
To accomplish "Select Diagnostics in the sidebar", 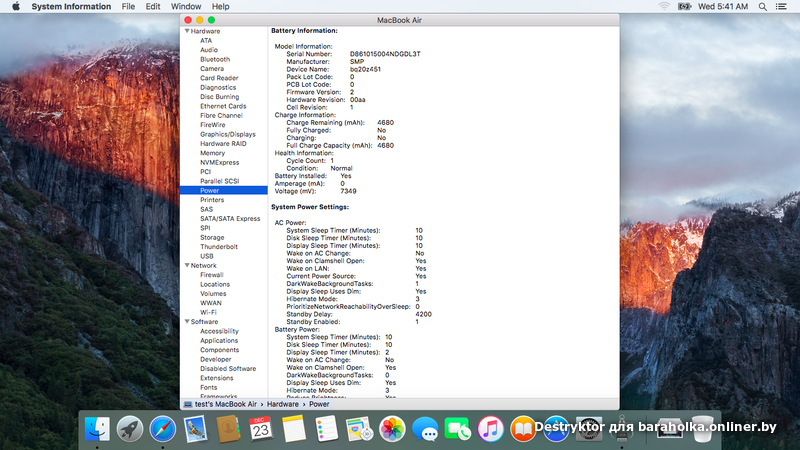I will click(218, 87).
